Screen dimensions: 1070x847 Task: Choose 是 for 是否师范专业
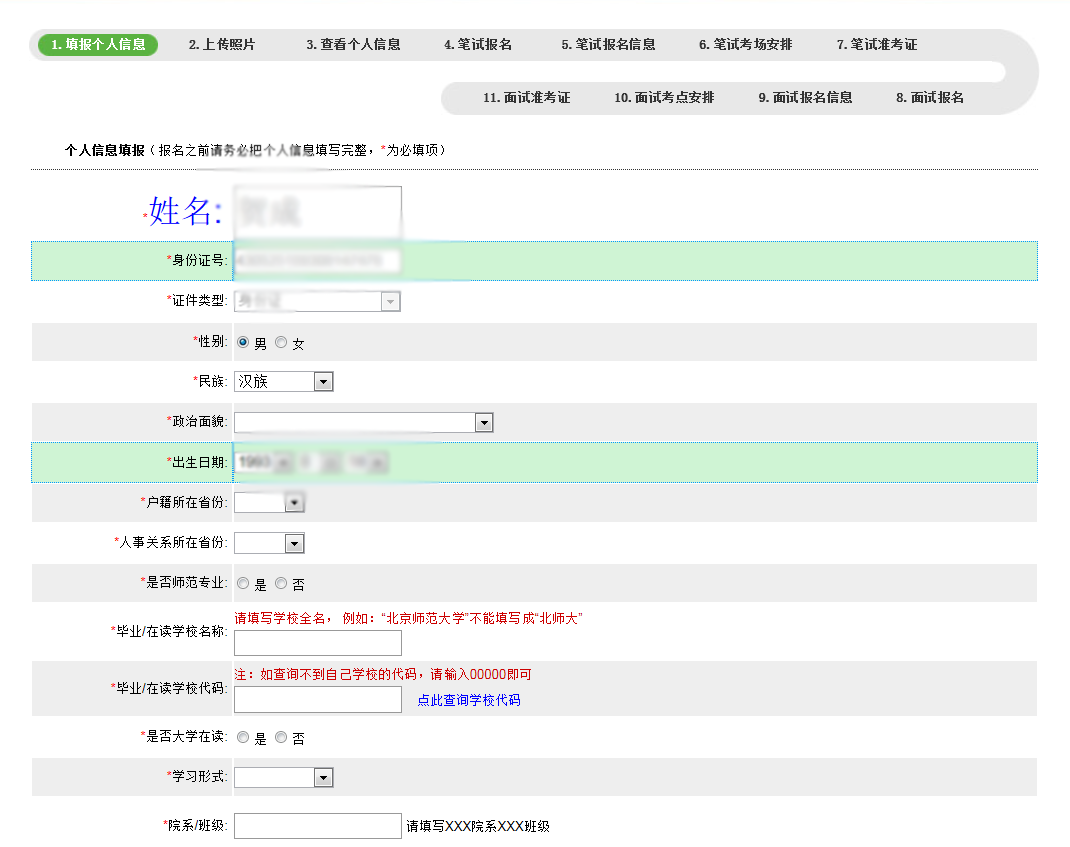243,583
